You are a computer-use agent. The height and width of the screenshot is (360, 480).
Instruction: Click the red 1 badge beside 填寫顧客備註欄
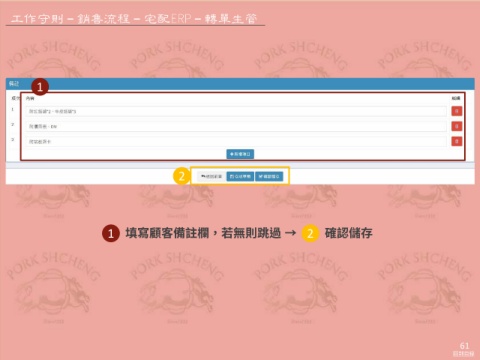point(111,233)
